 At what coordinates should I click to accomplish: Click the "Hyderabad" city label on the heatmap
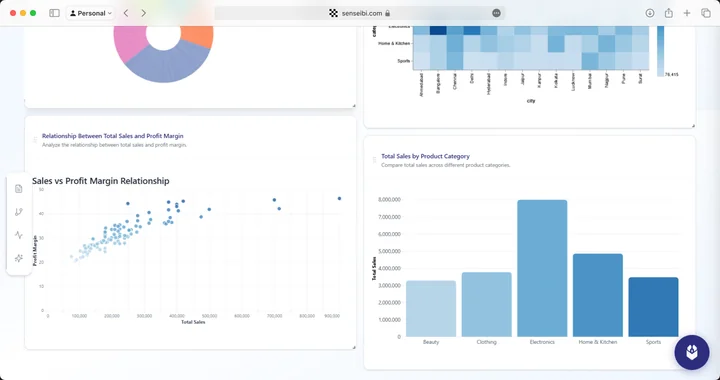[489, 84]
